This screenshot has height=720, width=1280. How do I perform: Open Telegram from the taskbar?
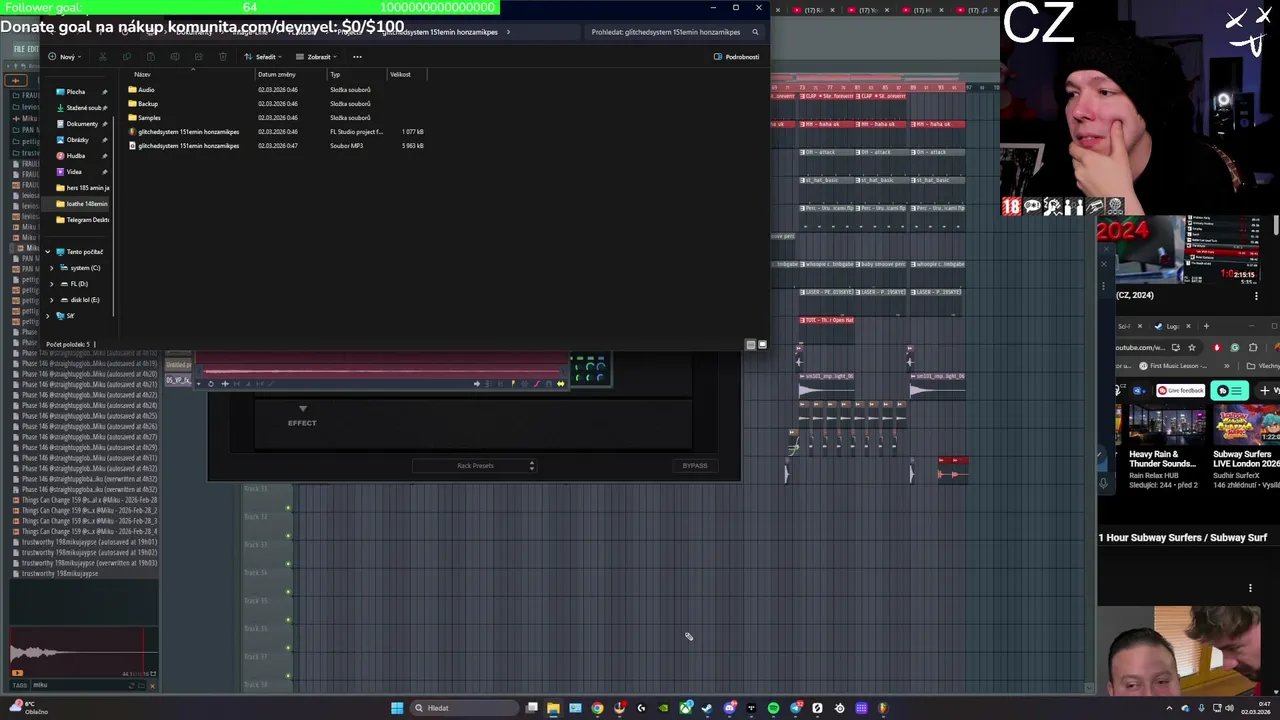tap(796, 708)
